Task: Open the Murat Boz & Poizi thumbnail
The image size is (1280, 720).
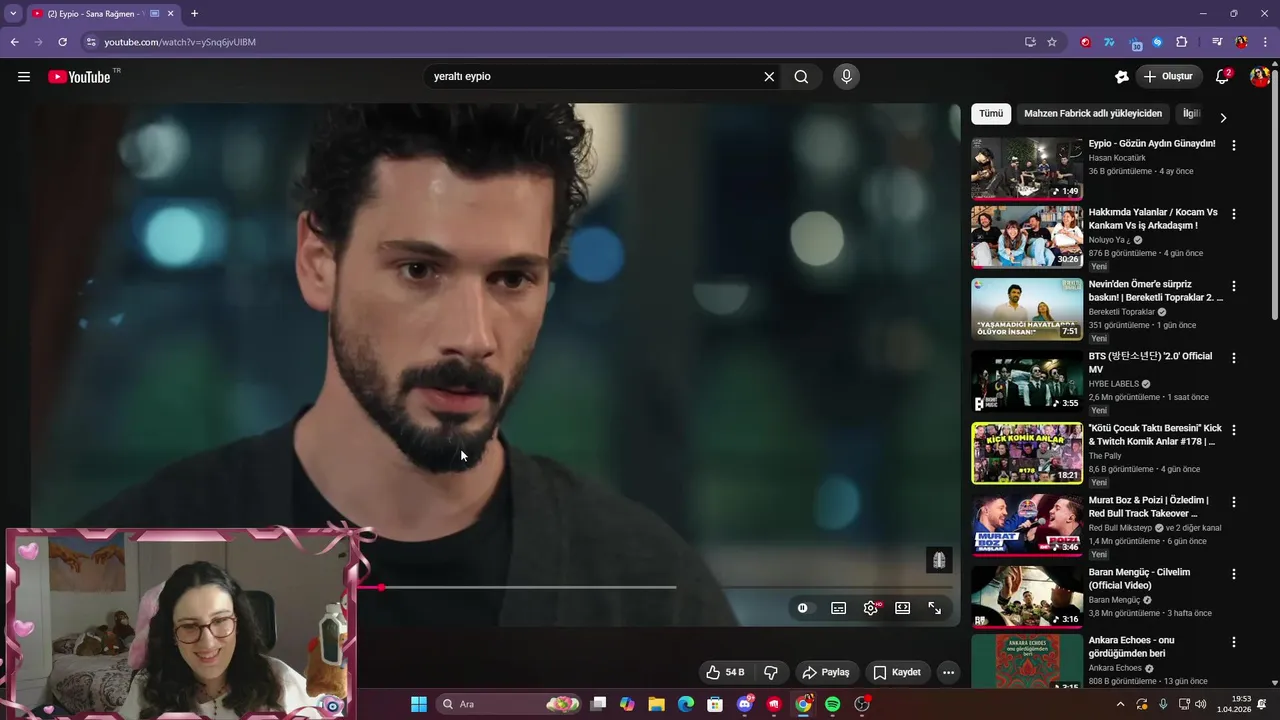Action: (x=1027, y=525)
